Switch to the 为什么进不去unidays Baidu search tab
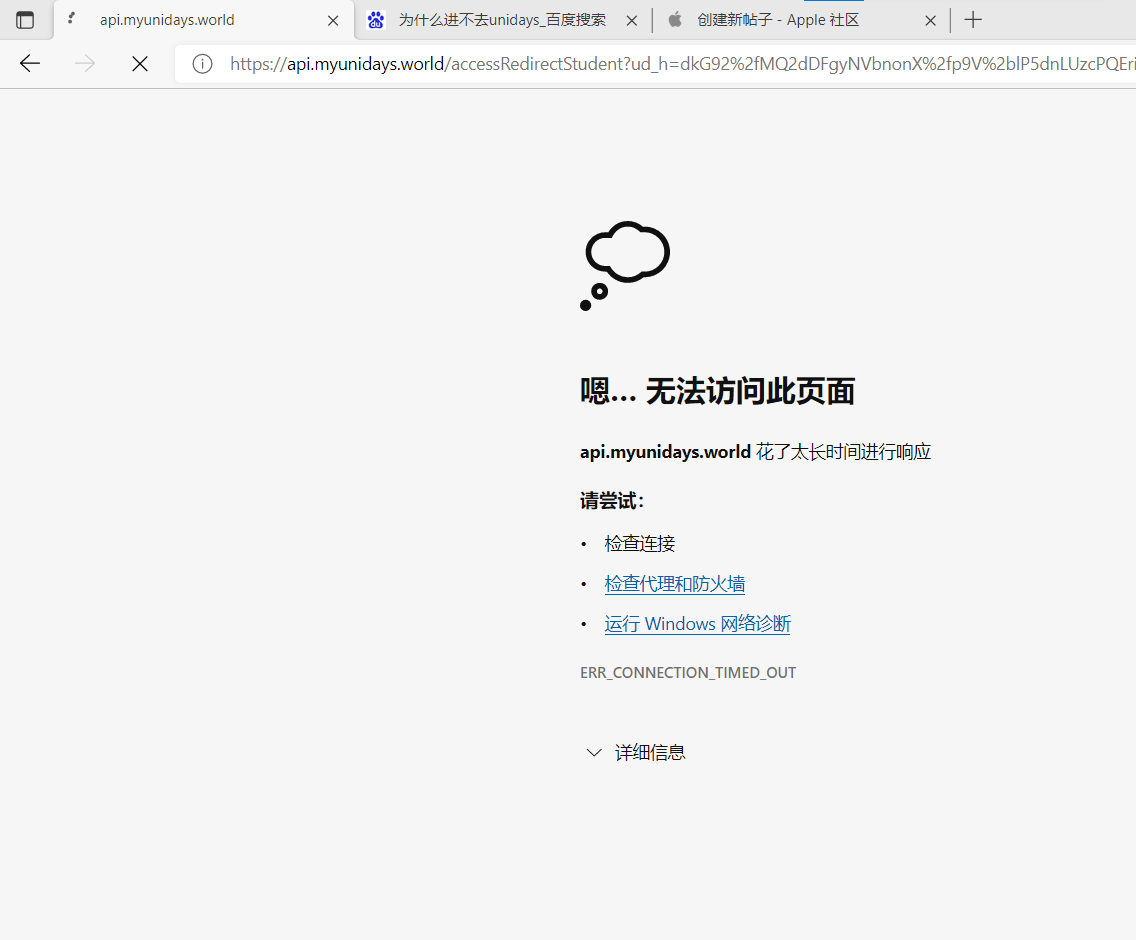This screenshot has width=1136, height=940. [x=502, y=20]
